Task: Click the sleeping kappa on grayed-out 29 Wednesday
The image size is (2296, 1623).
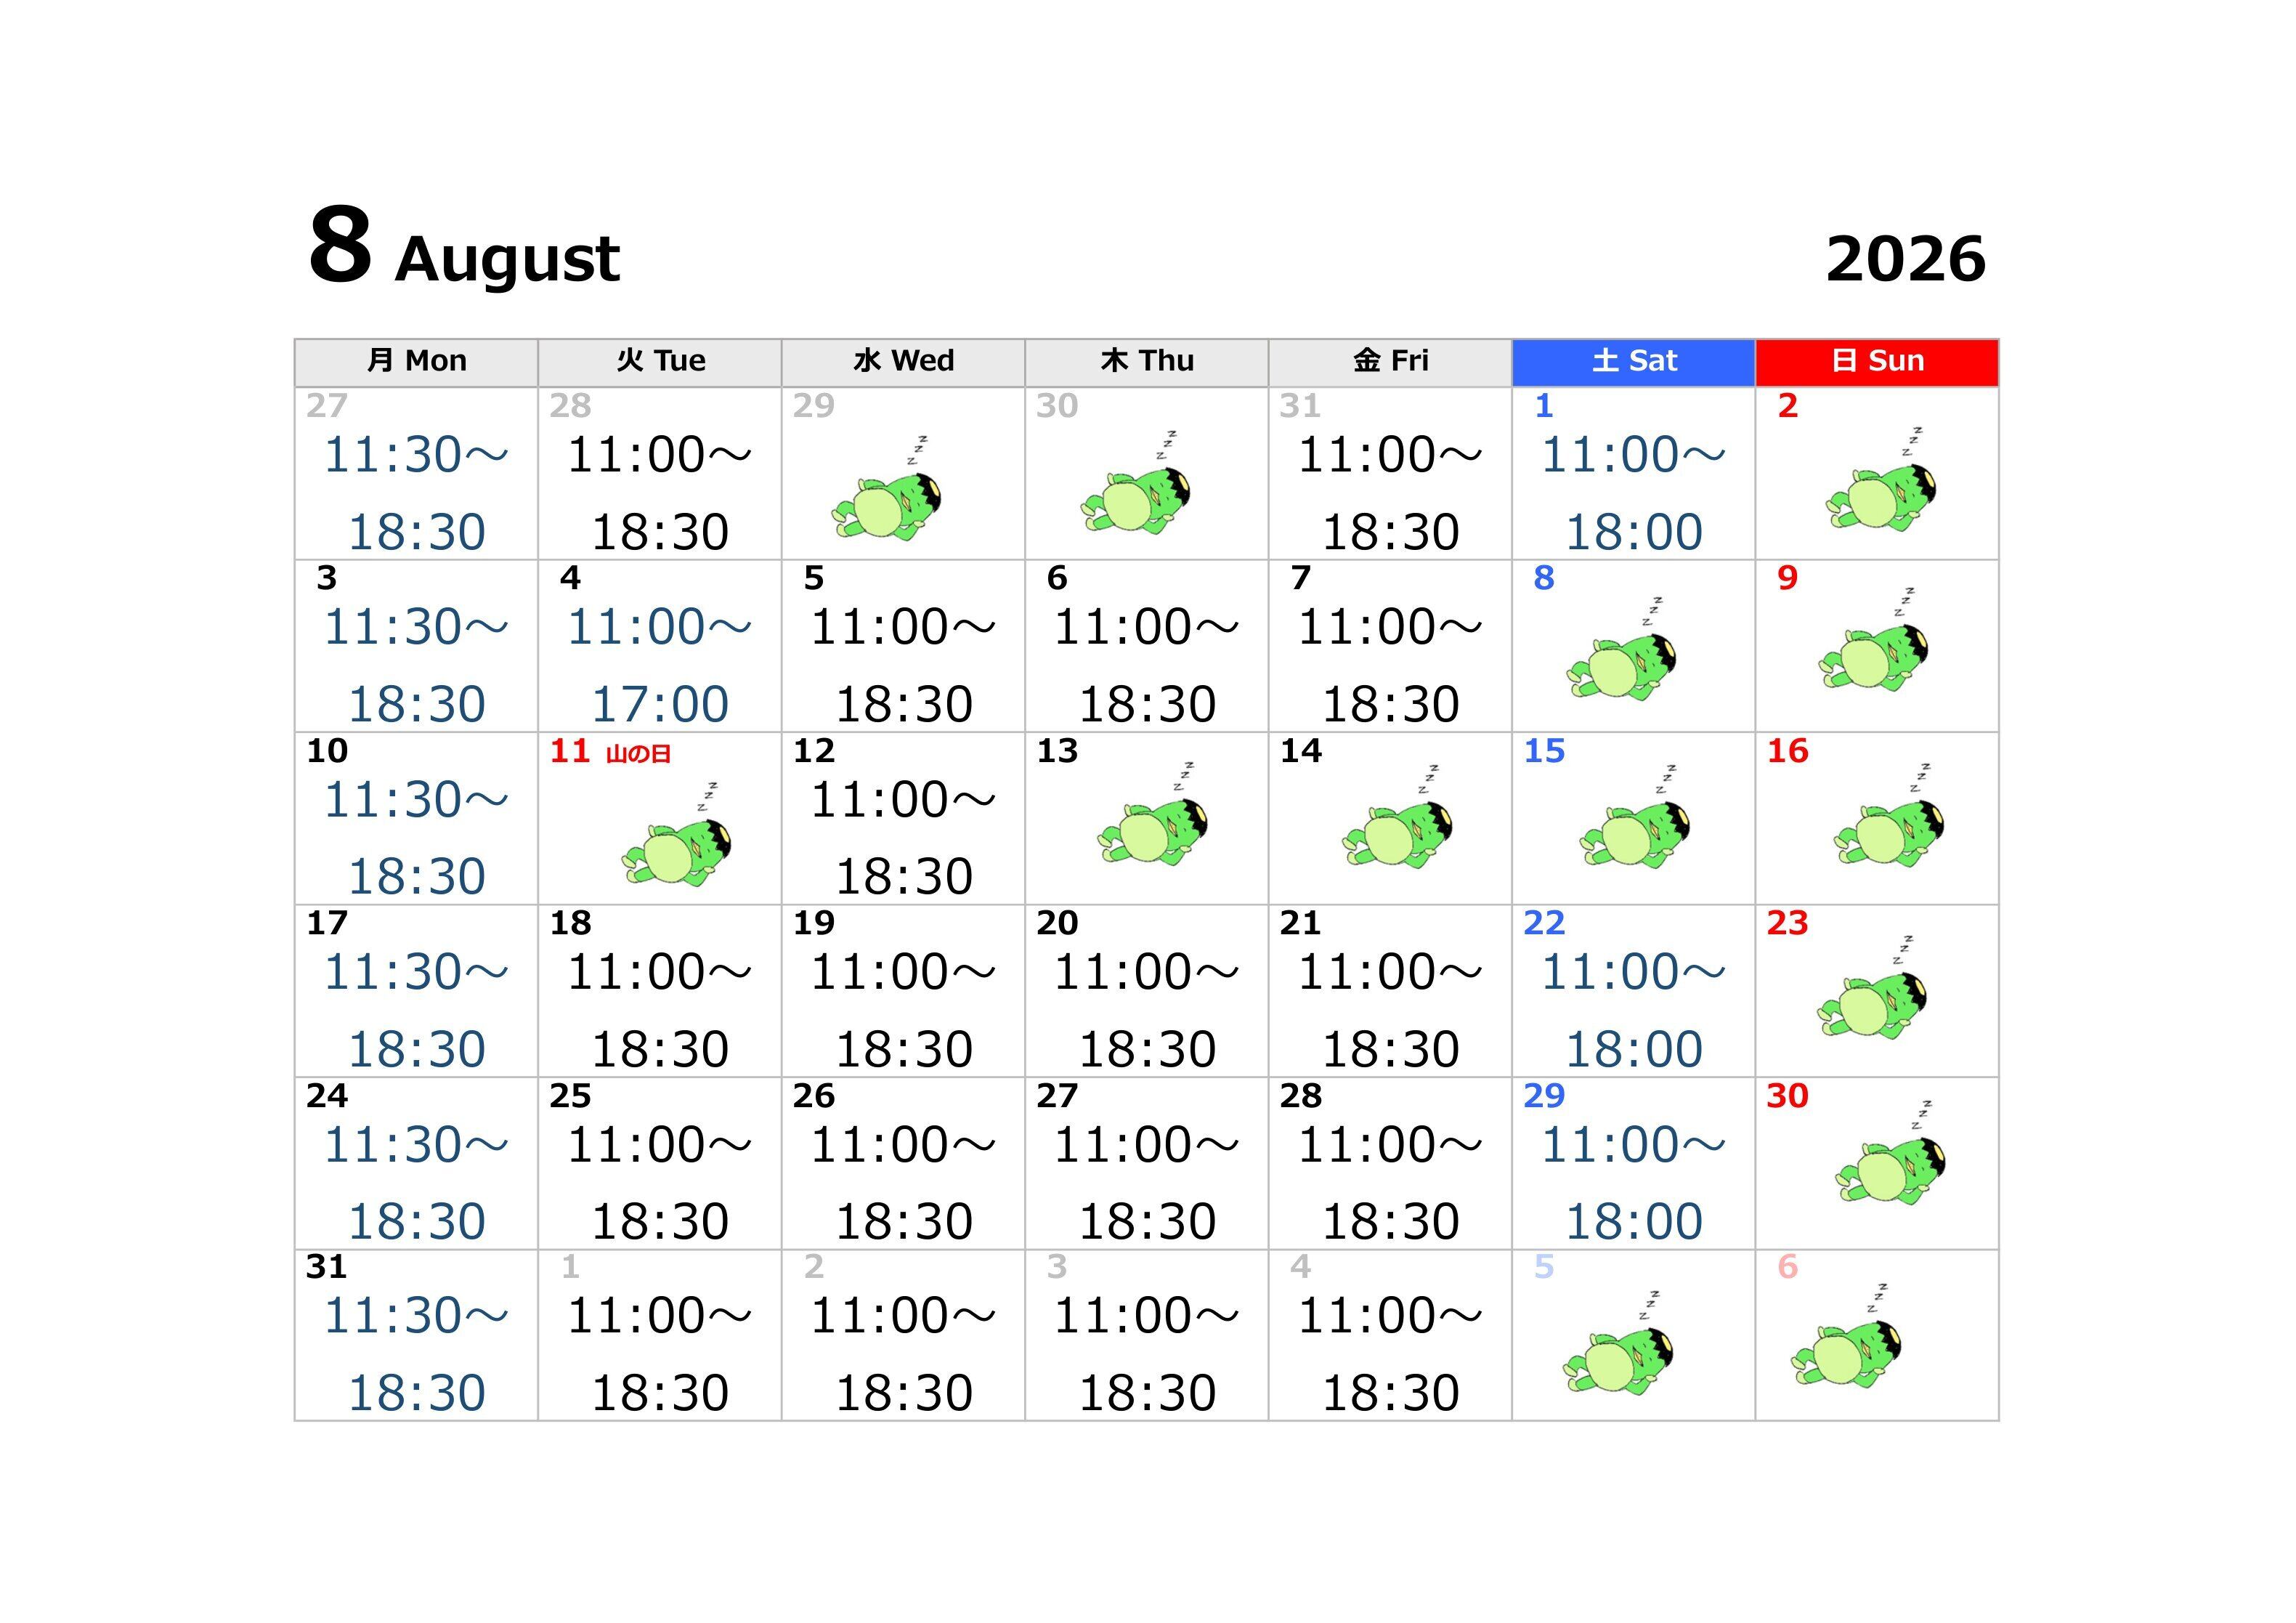Action: [886, 488]
